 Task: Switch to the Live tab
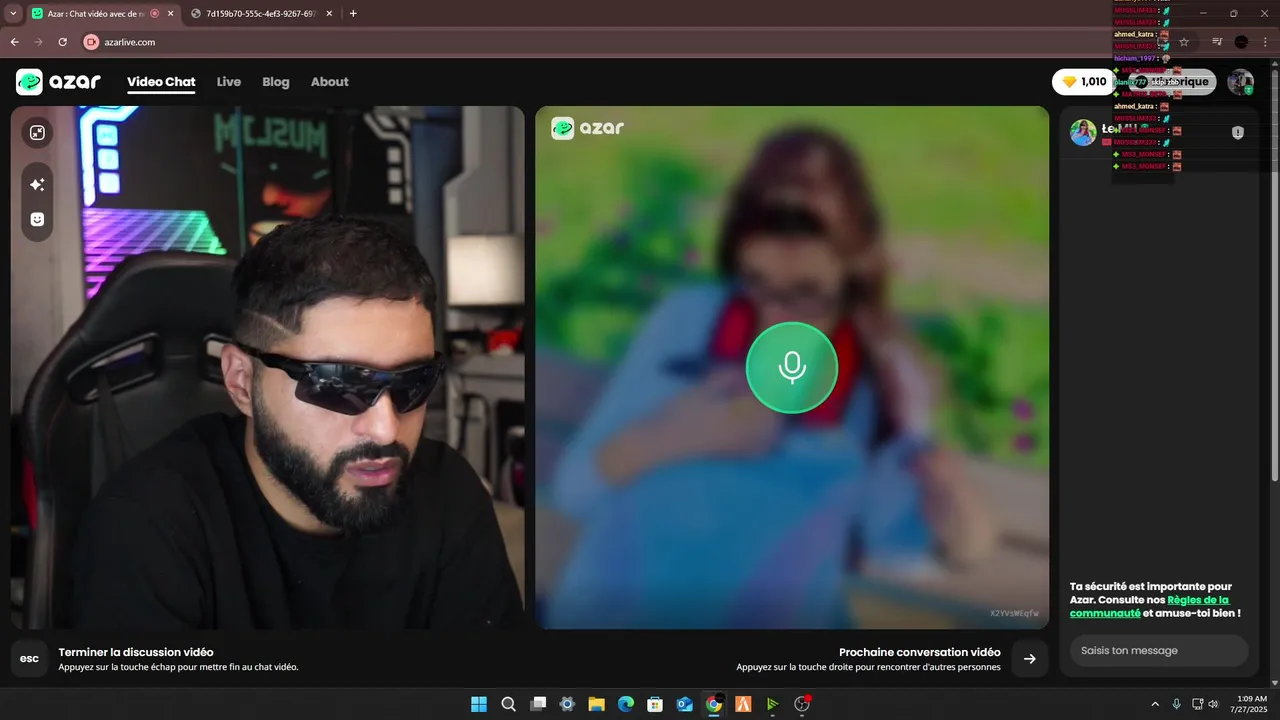click(229, 82)
